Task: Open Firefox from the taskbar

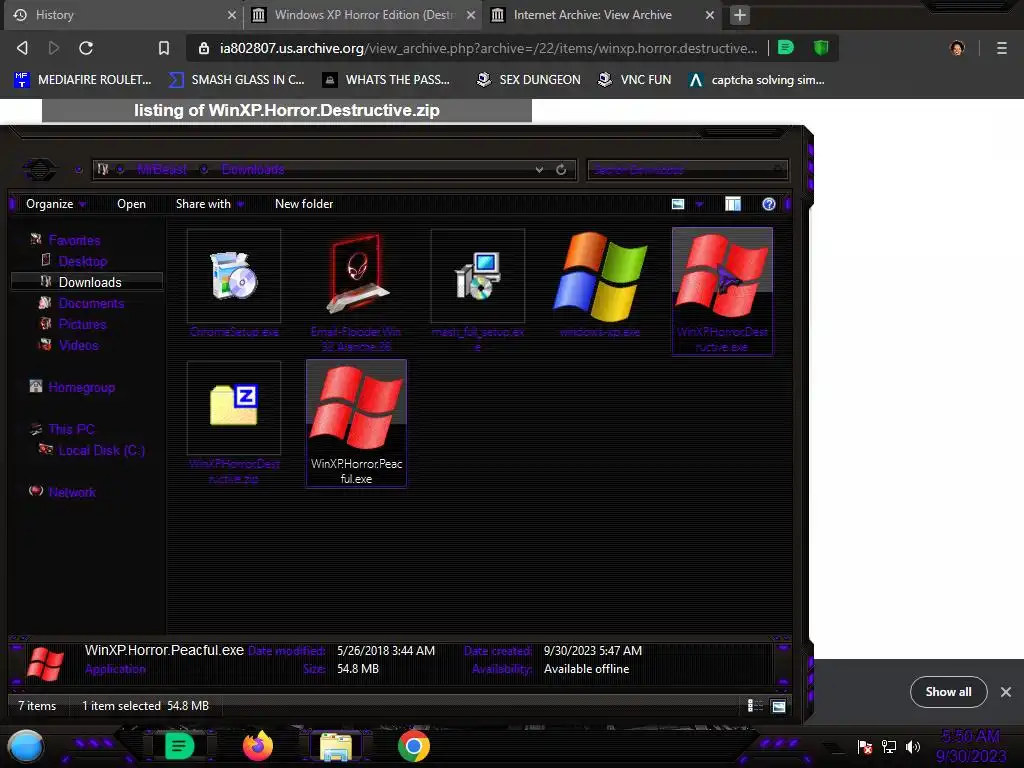Action: pyautogui.click(x=257, y=746)
